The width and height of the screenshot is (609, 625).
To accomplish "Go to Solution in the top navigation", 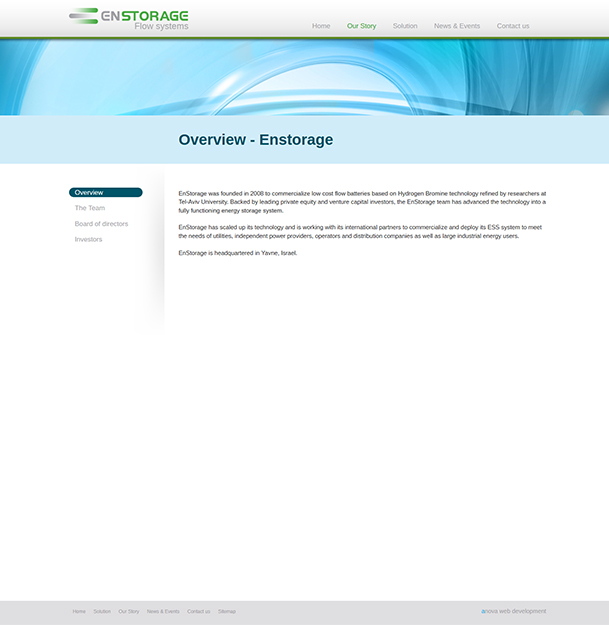I will (x=405, y=26).
